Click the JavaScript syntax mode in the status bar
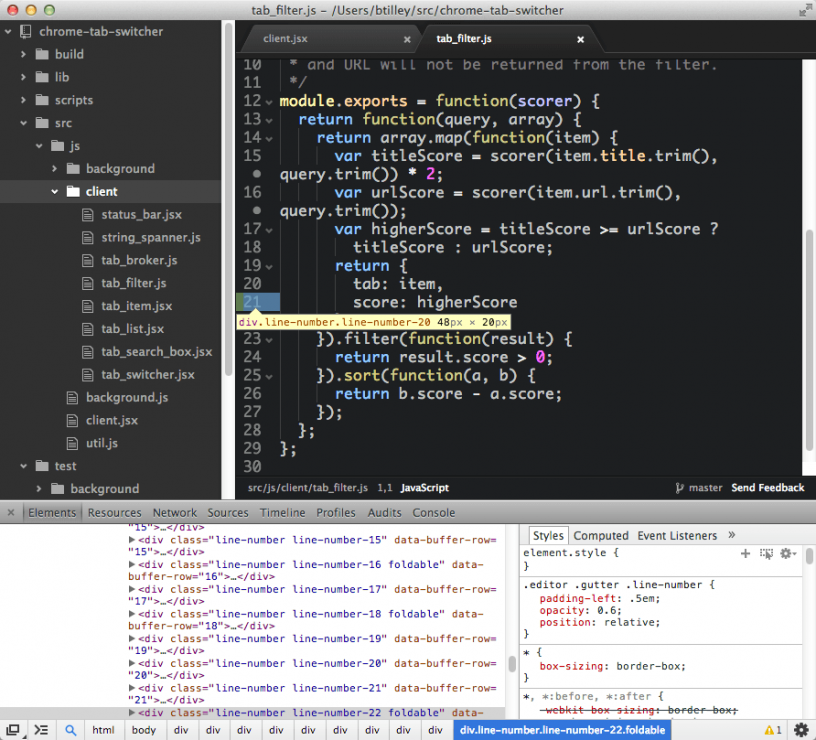The height and width of the screenshot is (740, 816). click(x=424, y=487)
